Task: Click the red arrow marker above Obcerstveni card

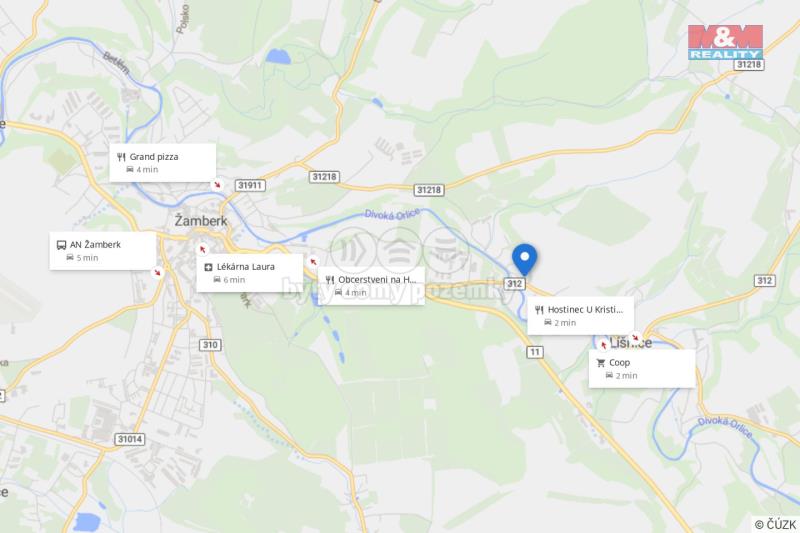Action: (x=313, y=262)
